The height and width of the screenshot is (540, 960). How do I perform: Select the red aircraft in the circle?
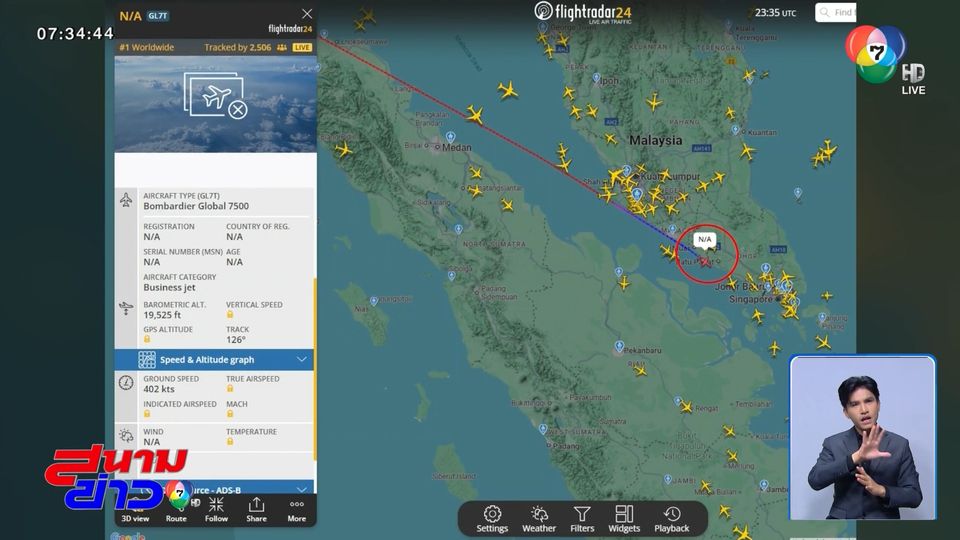click(705, 261)
